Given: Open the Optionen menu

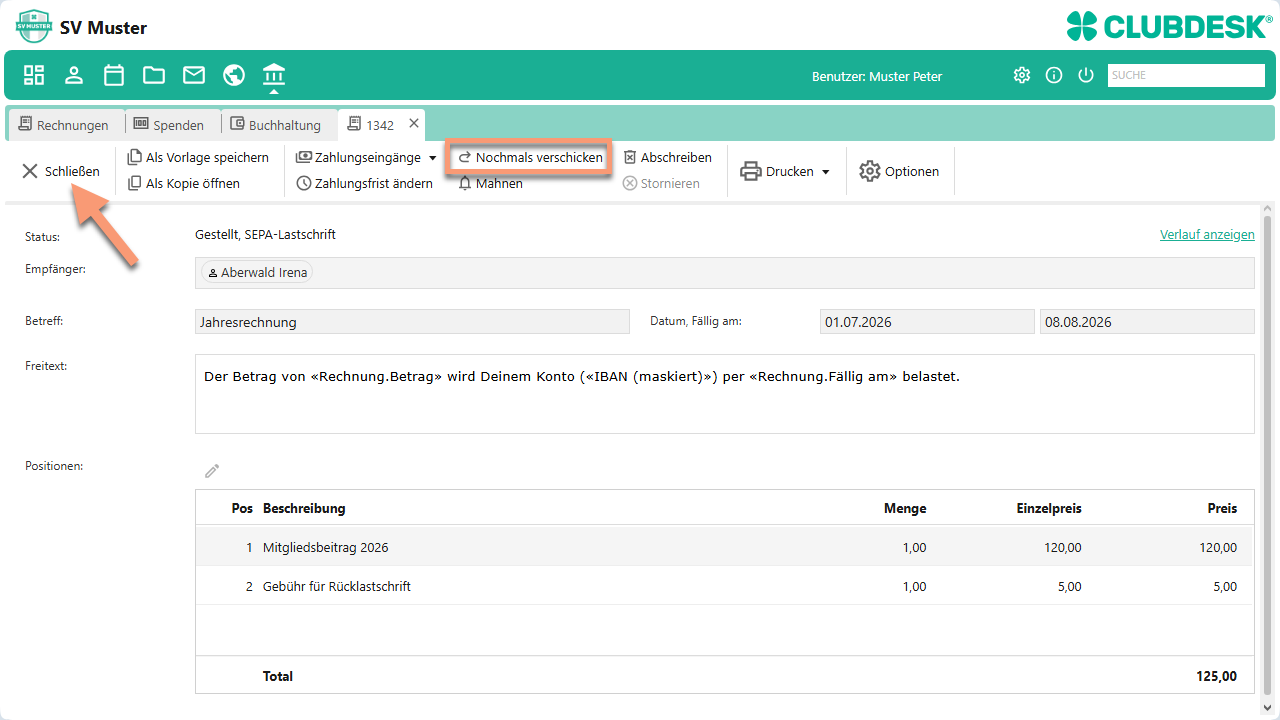Looking at the screenshot, I should (899, 171).
